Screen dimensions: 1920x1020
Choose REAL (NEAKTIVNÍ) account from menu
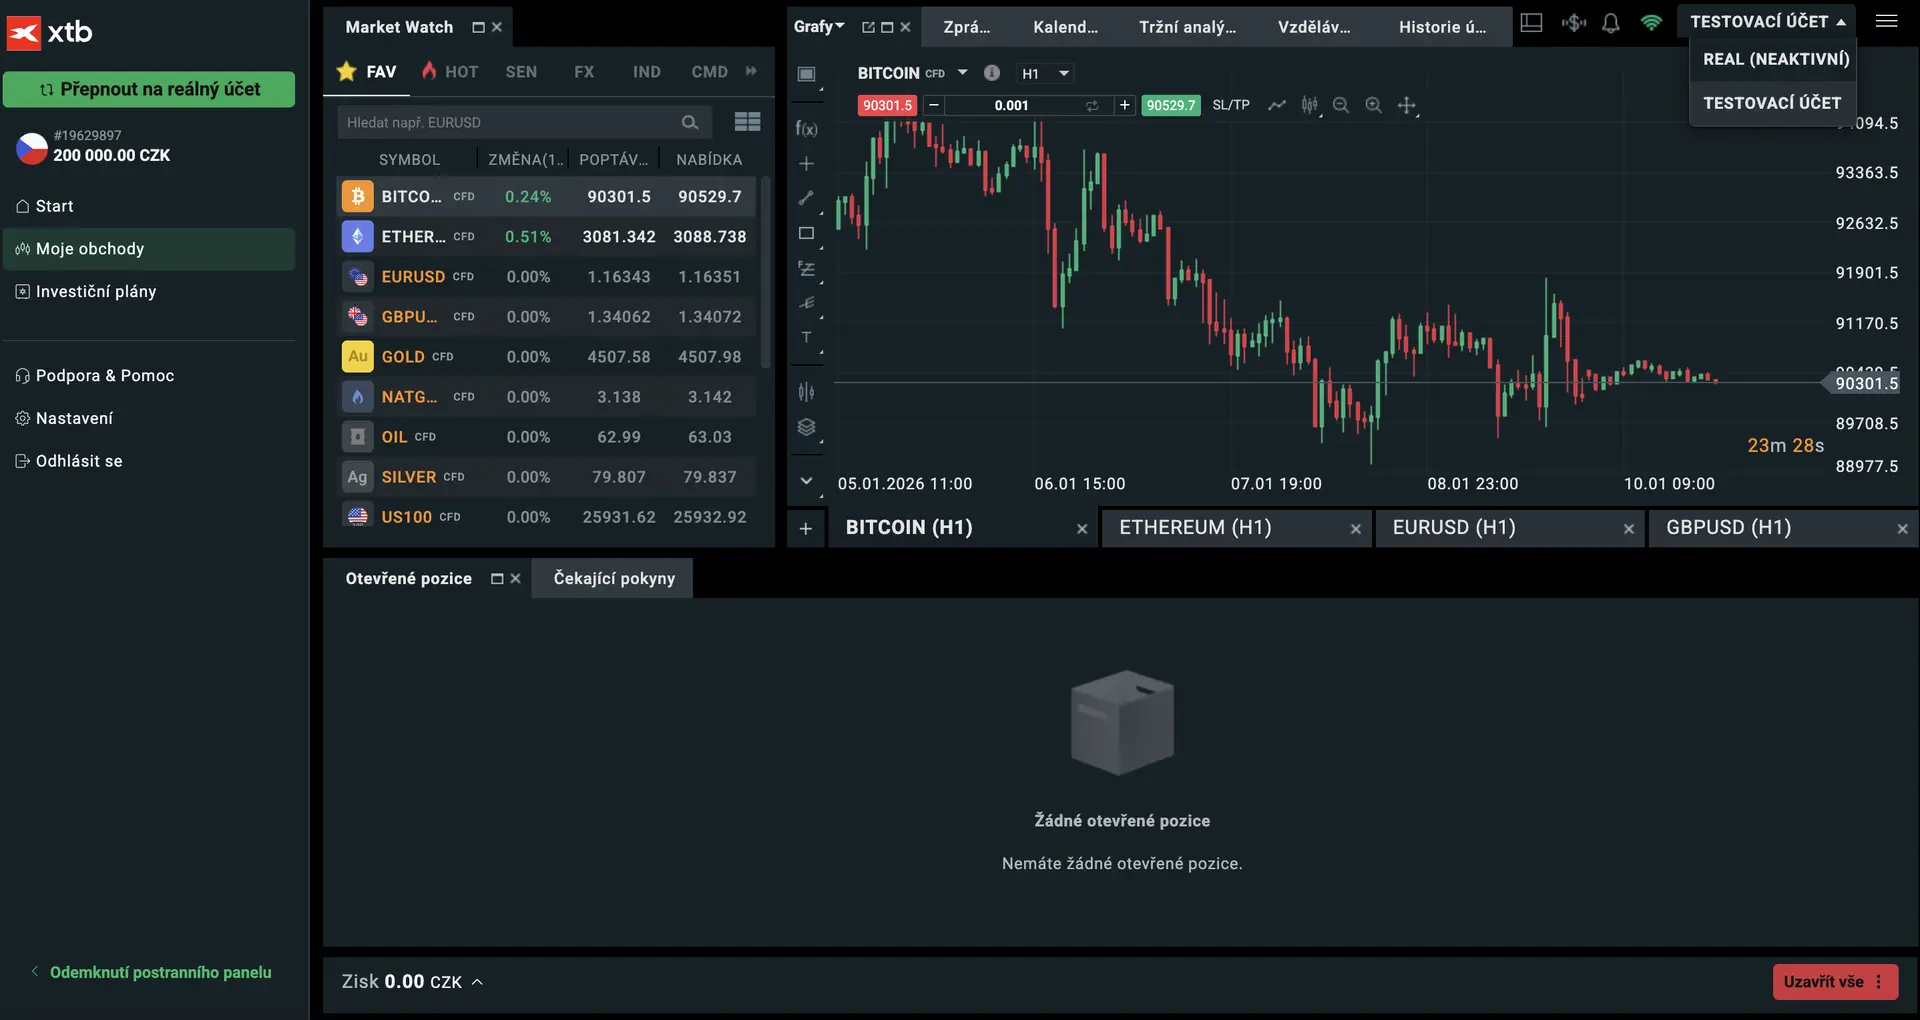1776,59
